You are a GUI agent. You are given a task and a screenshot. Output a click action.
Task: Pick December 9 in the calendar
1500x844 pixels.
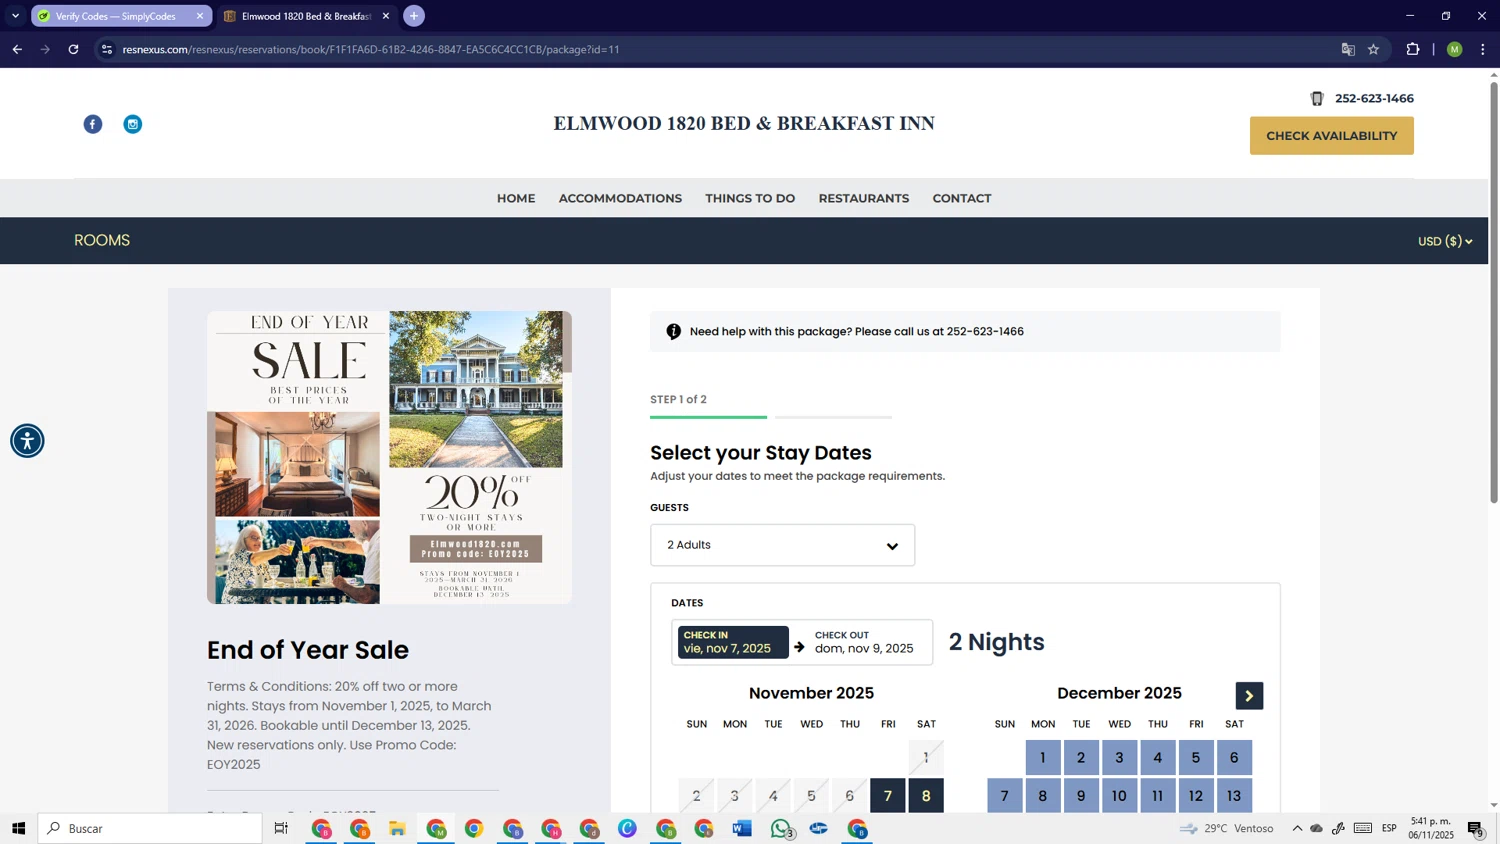point(1081,796)
